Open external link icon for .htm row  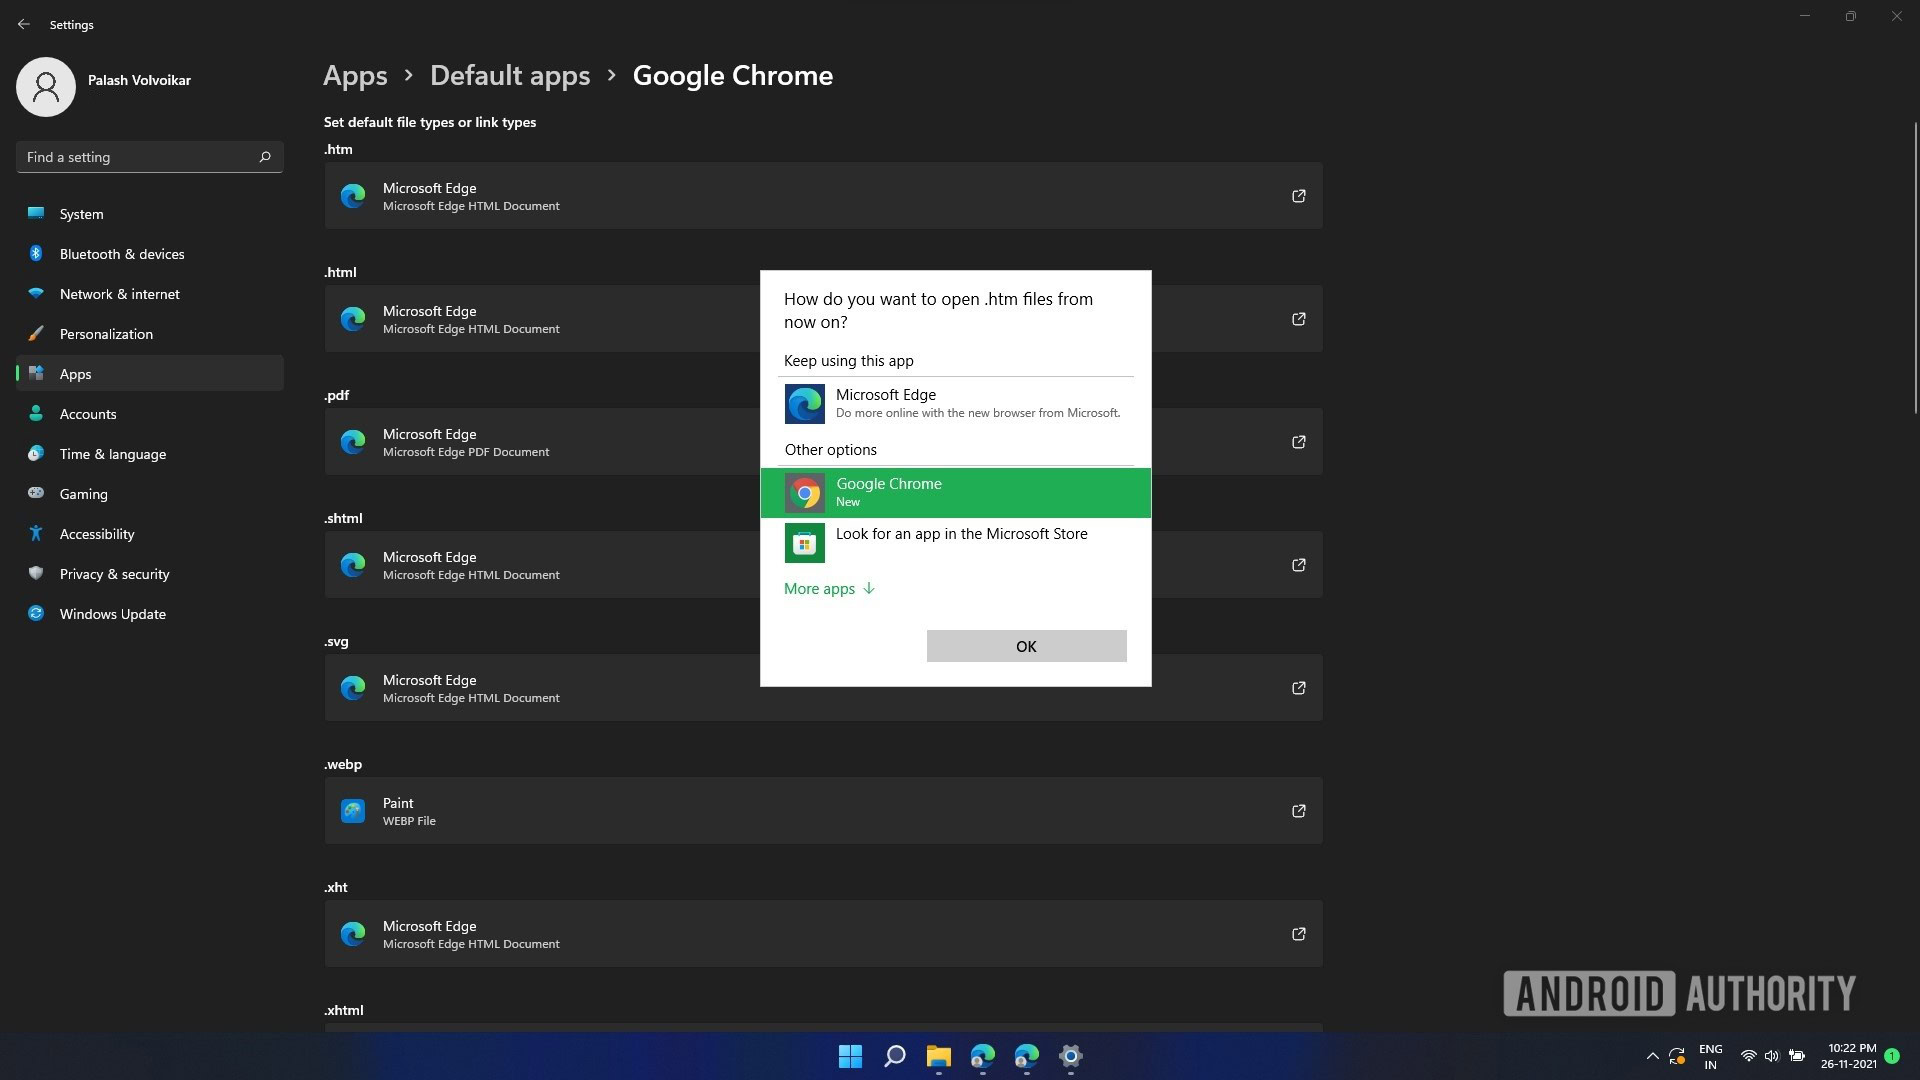coord(1298,196)
